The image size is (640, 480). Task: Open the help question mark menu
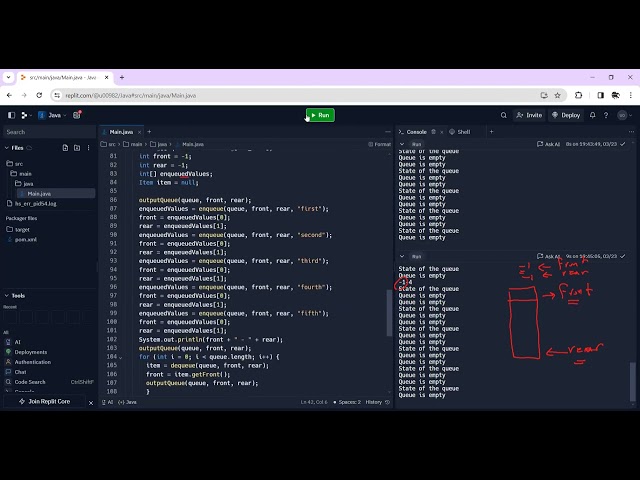(x=606, y=115)
